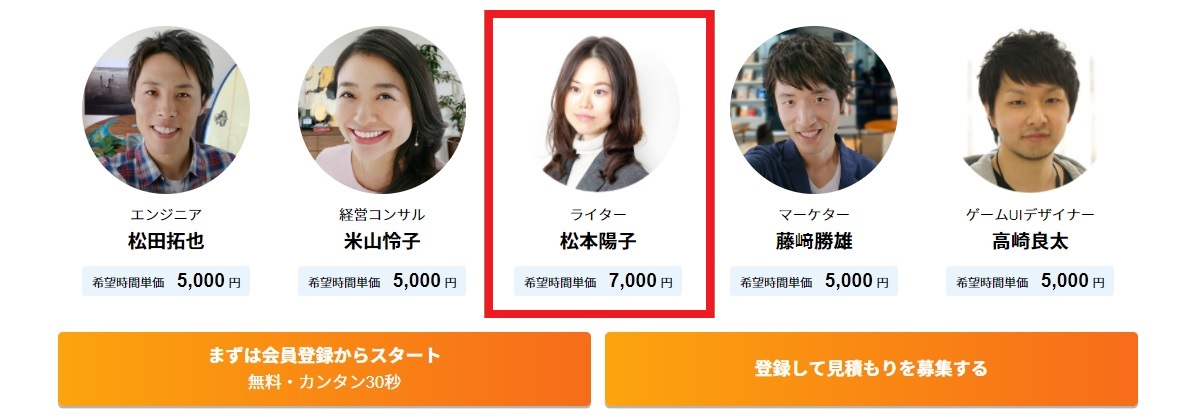Click 松本陽子's 7,000 円 hourly rate badge

[598, 281]
